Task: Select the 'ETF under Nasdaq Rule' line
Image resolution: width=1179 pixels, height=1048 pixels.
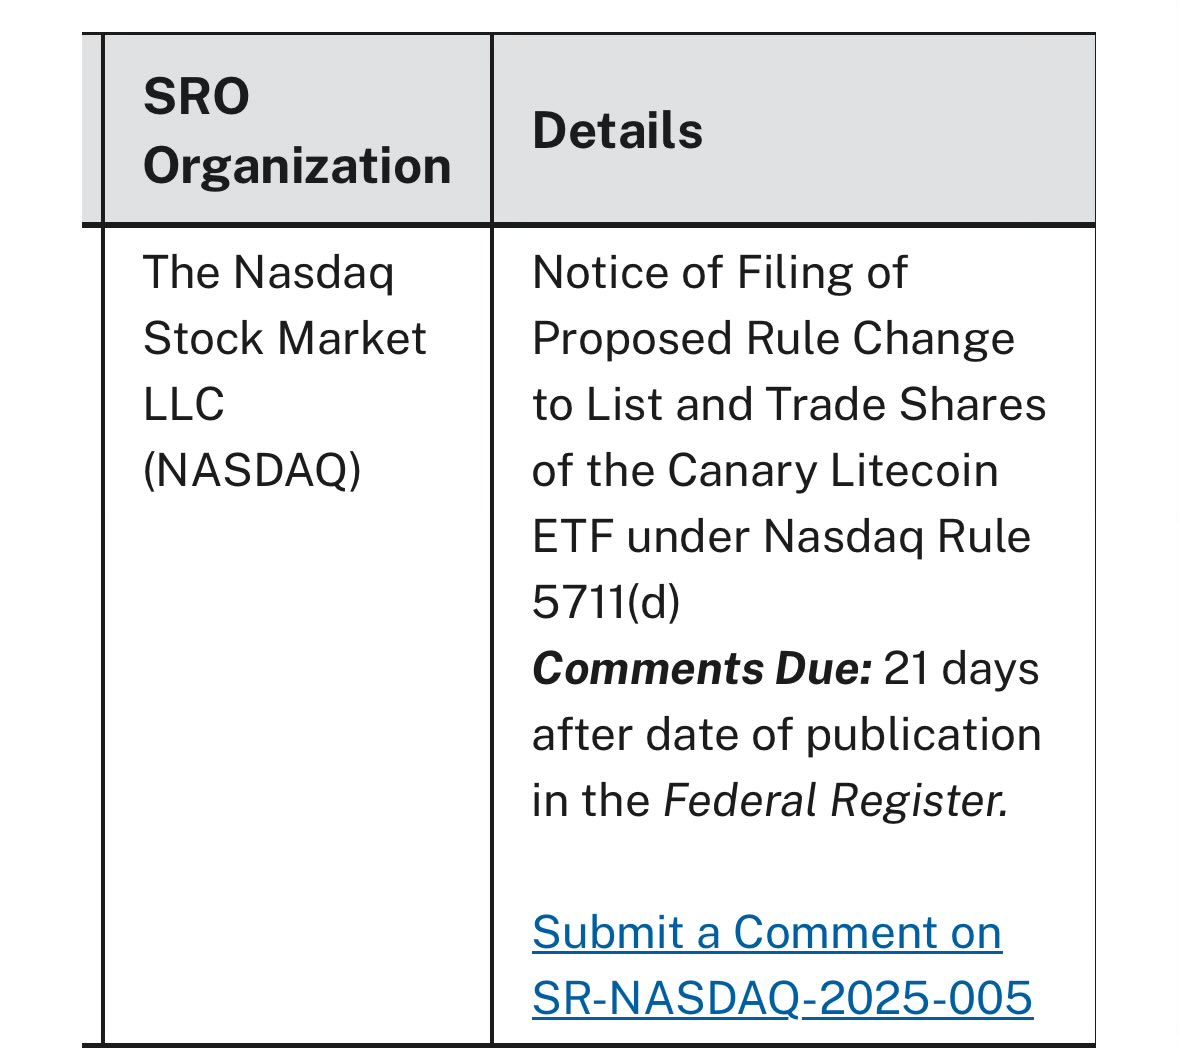Action: [x=781, y=537]
